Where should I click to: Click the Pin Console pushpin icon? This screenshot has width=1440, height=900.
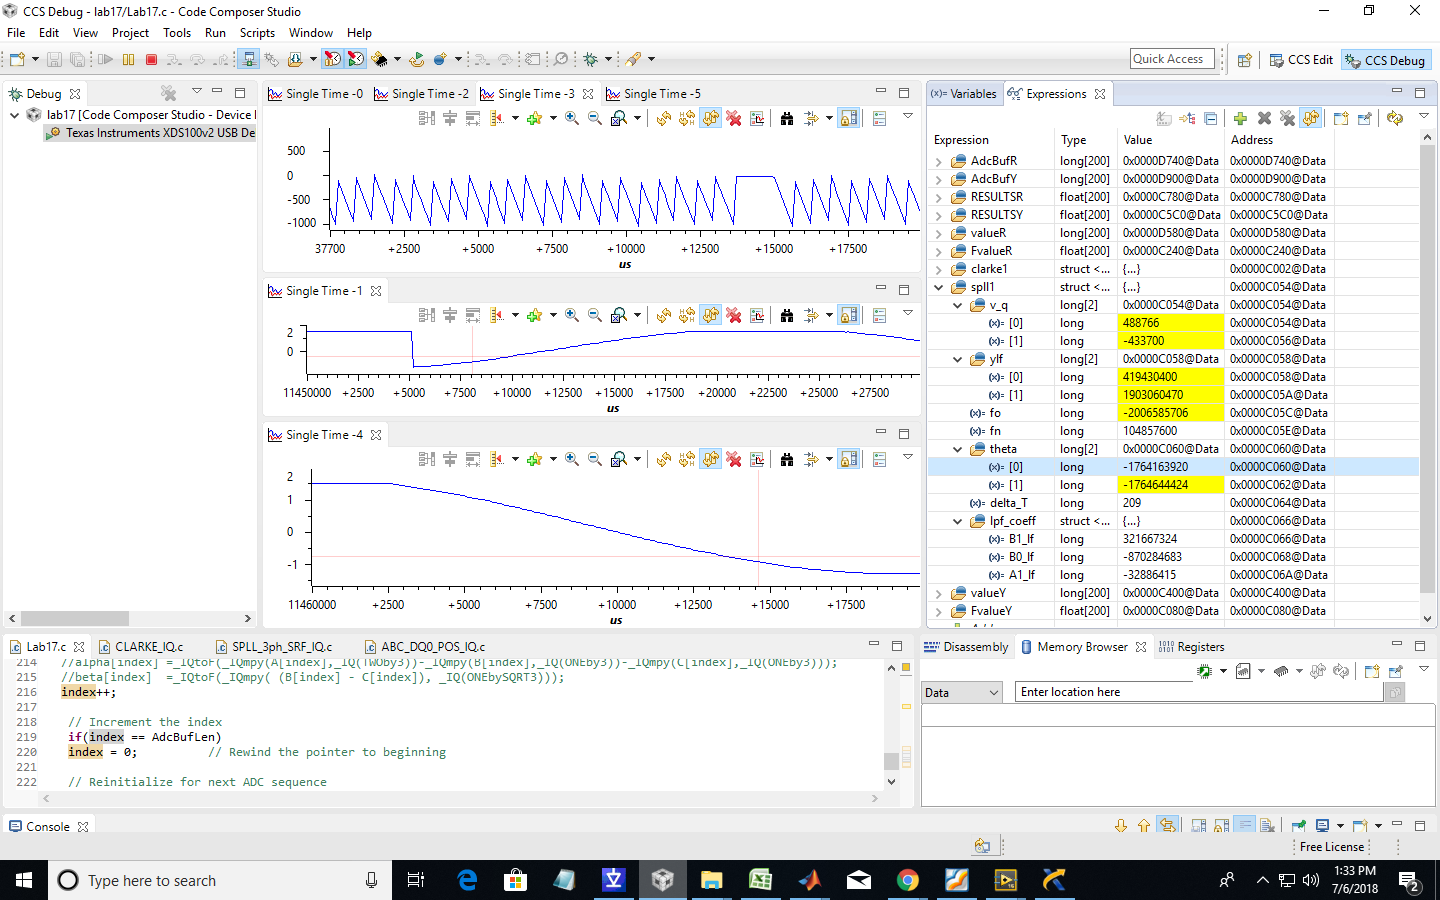tap(1299, 826)
